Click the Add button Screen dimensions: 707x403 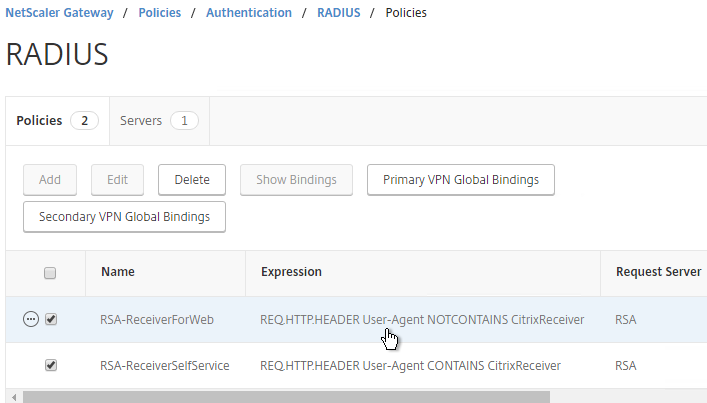[50, 180]
